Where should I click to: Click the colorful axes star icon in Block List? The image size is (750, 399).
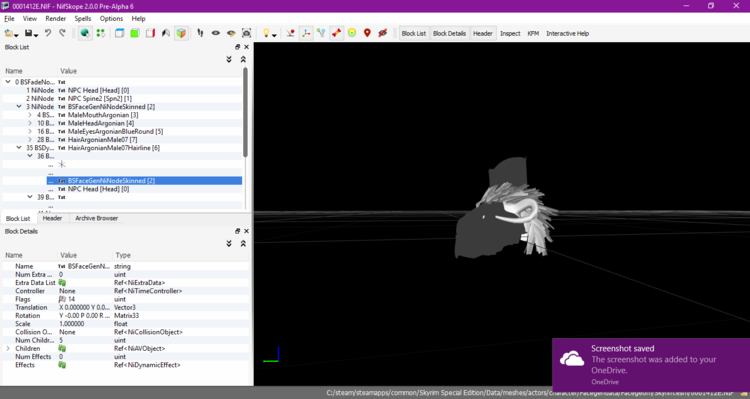62,165
